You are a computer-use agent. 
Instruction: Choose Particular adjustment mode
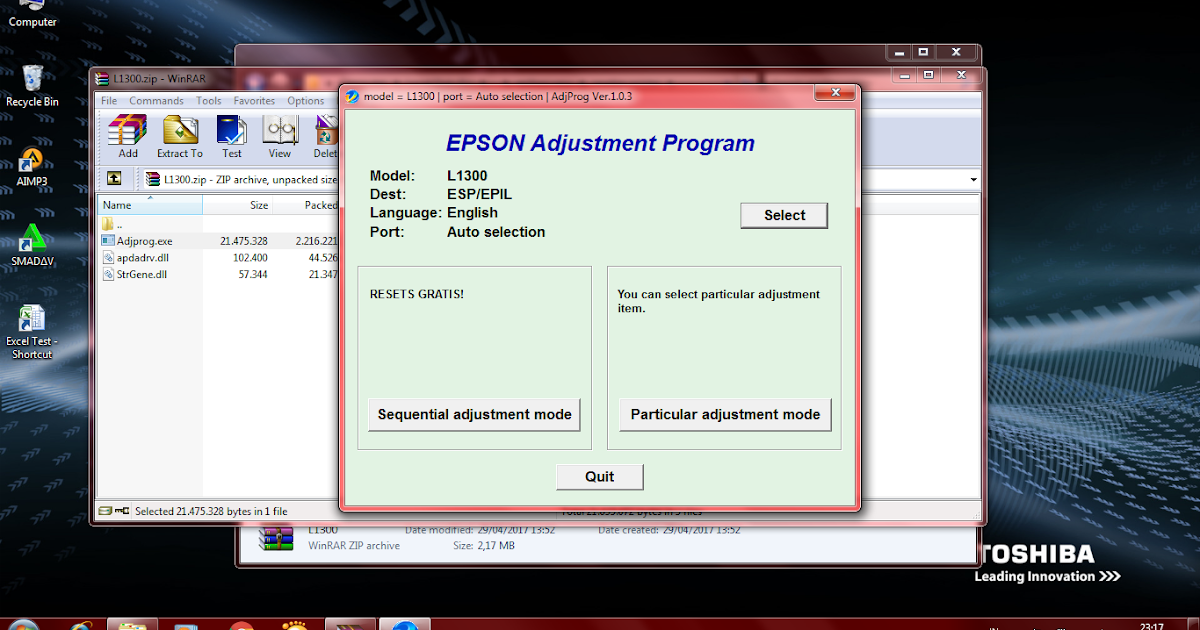pos(725,414)
